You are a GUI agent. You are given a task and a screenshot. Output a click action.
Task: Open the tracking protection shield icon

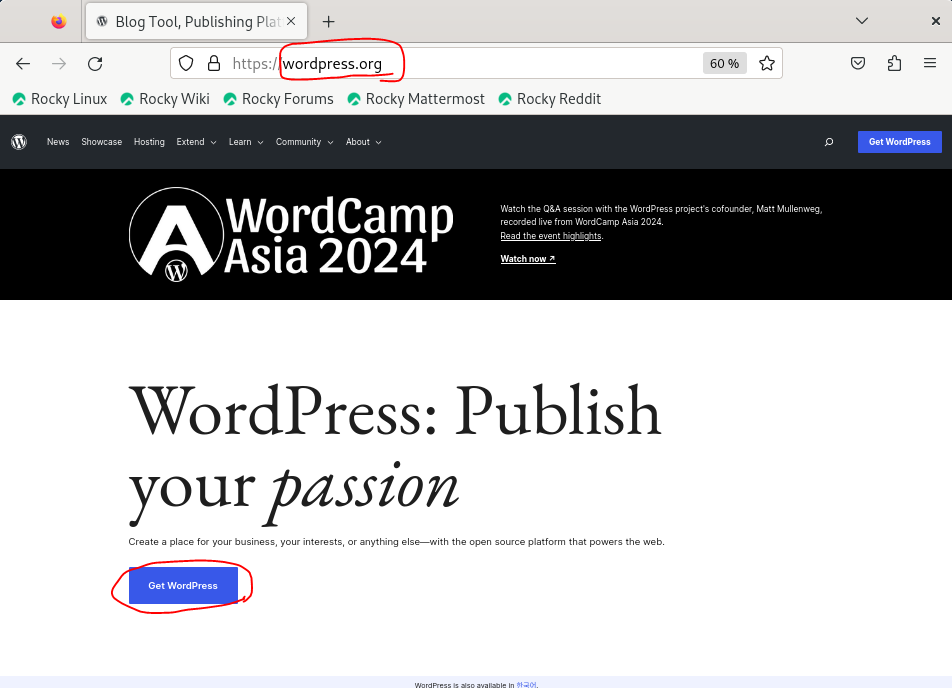click(x=186, y=63)
